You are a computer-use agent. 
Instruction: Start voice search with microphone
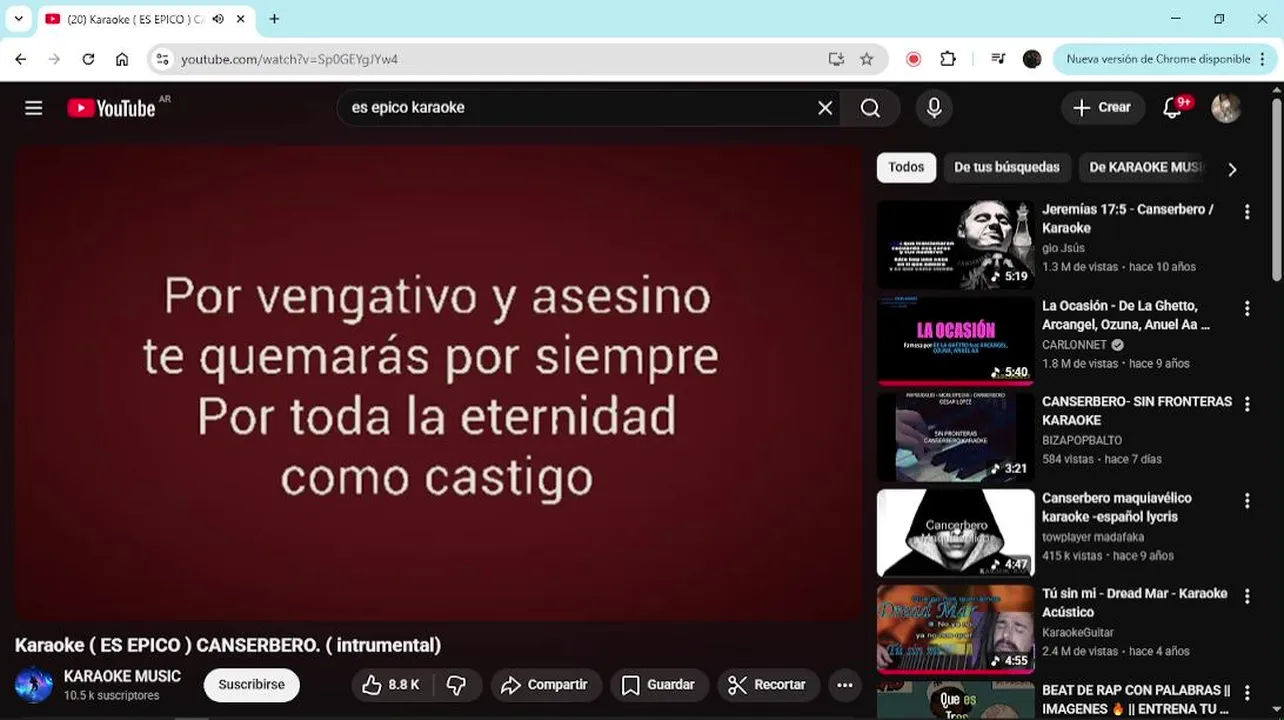(x=934, y=108)
